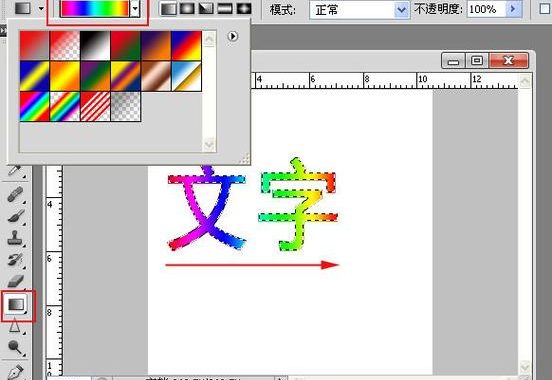This screenshot has height=380, width=552.
Task: Minimize the document window
Action: tap(453, 61)
